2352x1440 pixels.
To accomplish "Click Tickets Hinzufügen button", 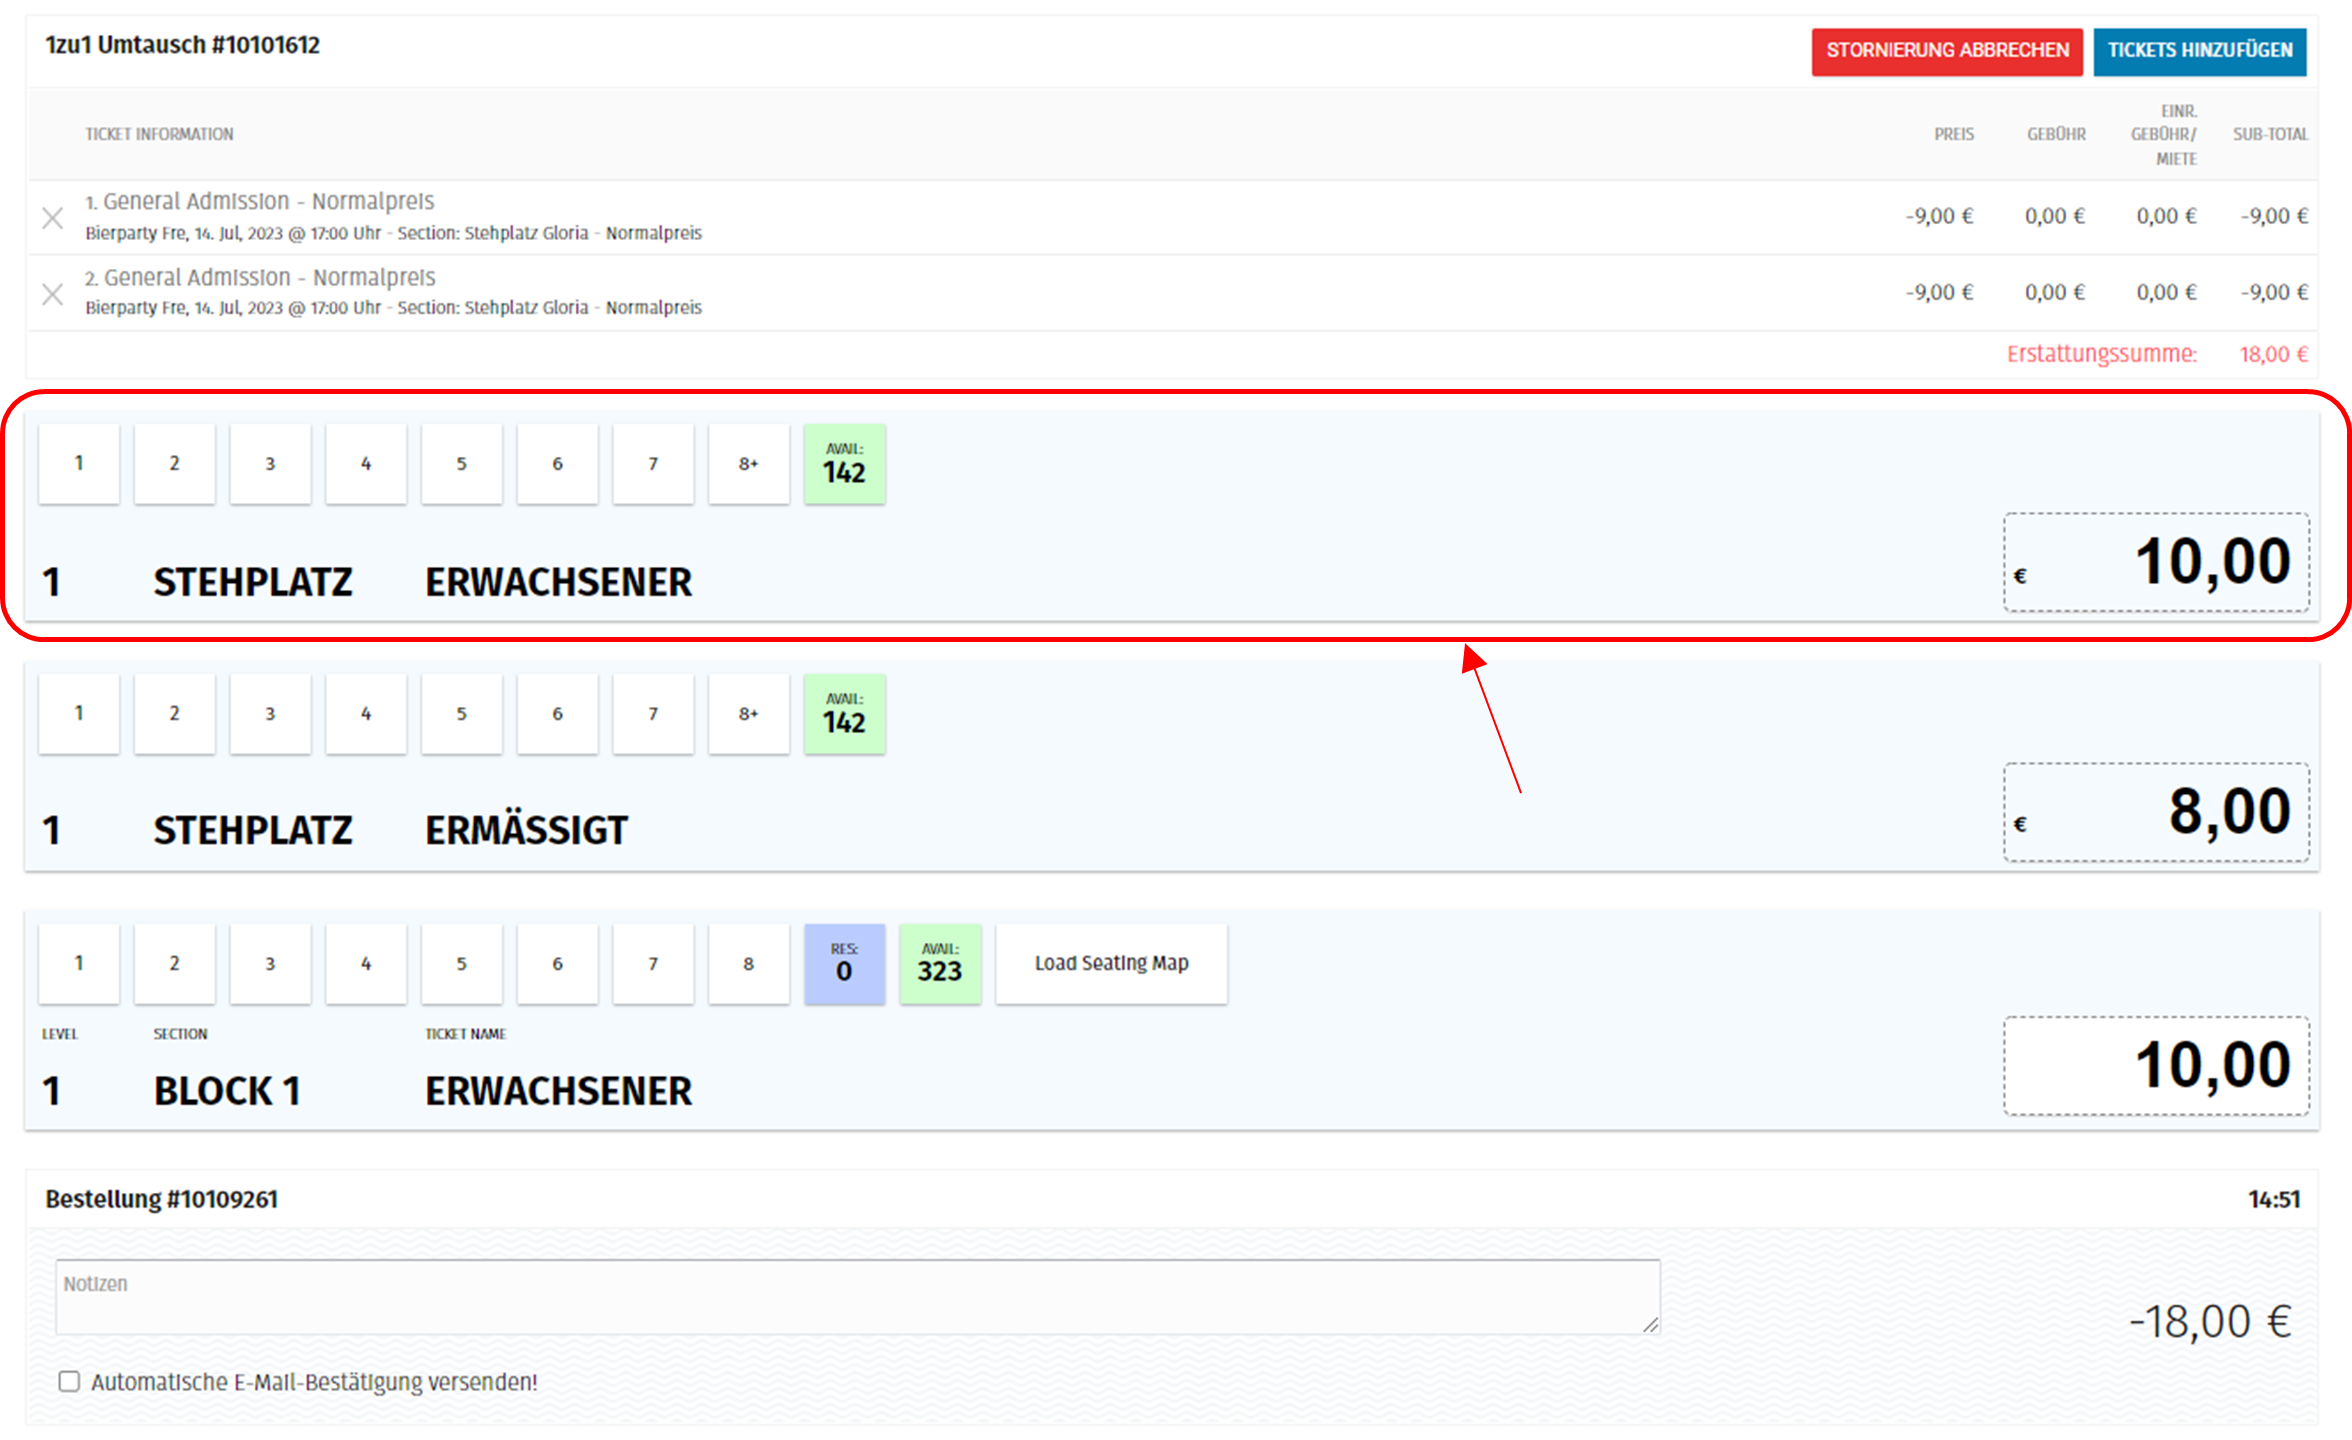I will 2199,51.
